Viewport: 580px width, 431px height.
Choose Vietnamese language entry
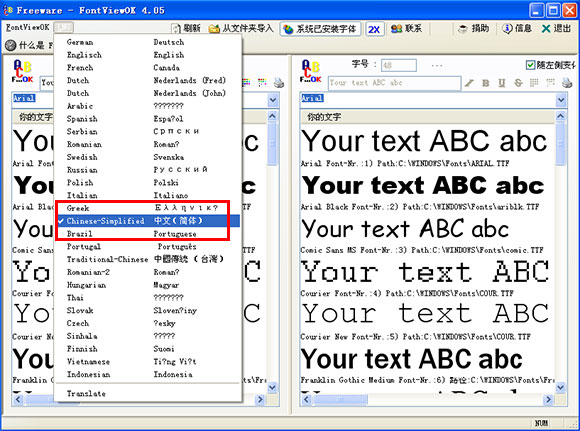[148, 361]
